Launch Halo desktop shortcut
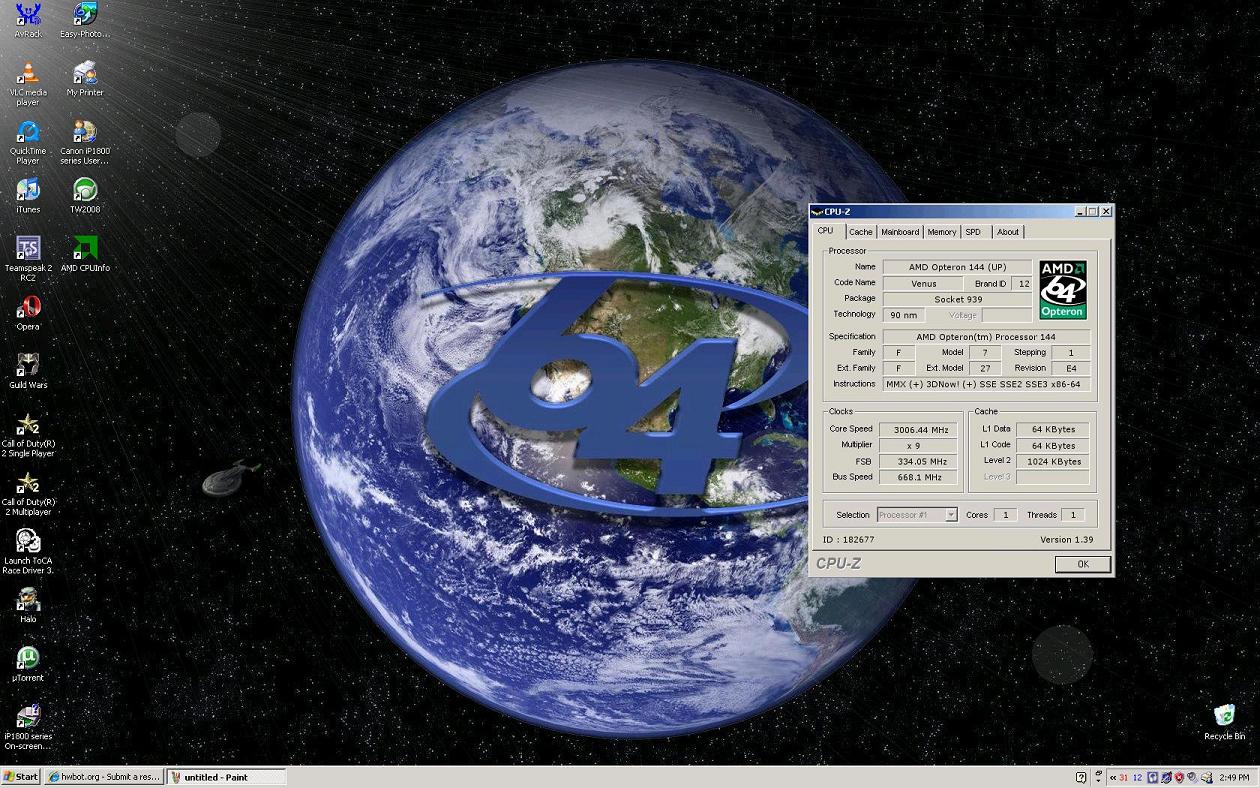The width and height of the screenshot is (1260, 788). point(28,606)
